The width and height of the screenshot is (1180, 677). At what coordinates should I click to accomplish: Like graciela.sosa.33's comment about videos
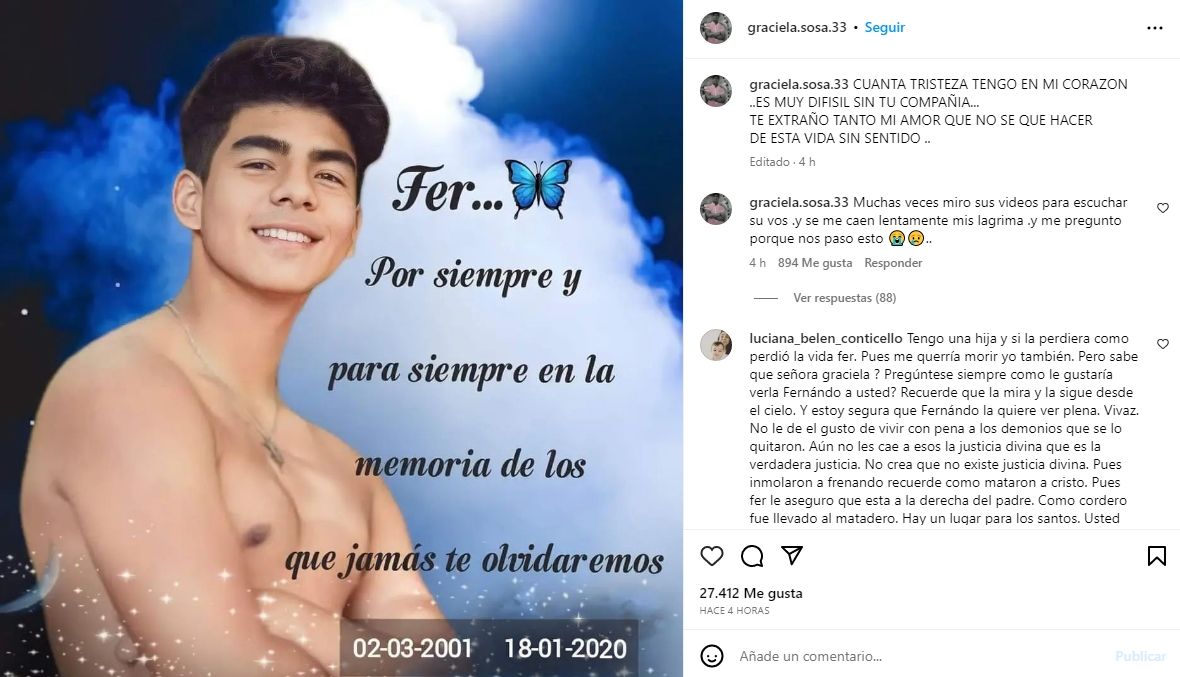coord(1163,208)
